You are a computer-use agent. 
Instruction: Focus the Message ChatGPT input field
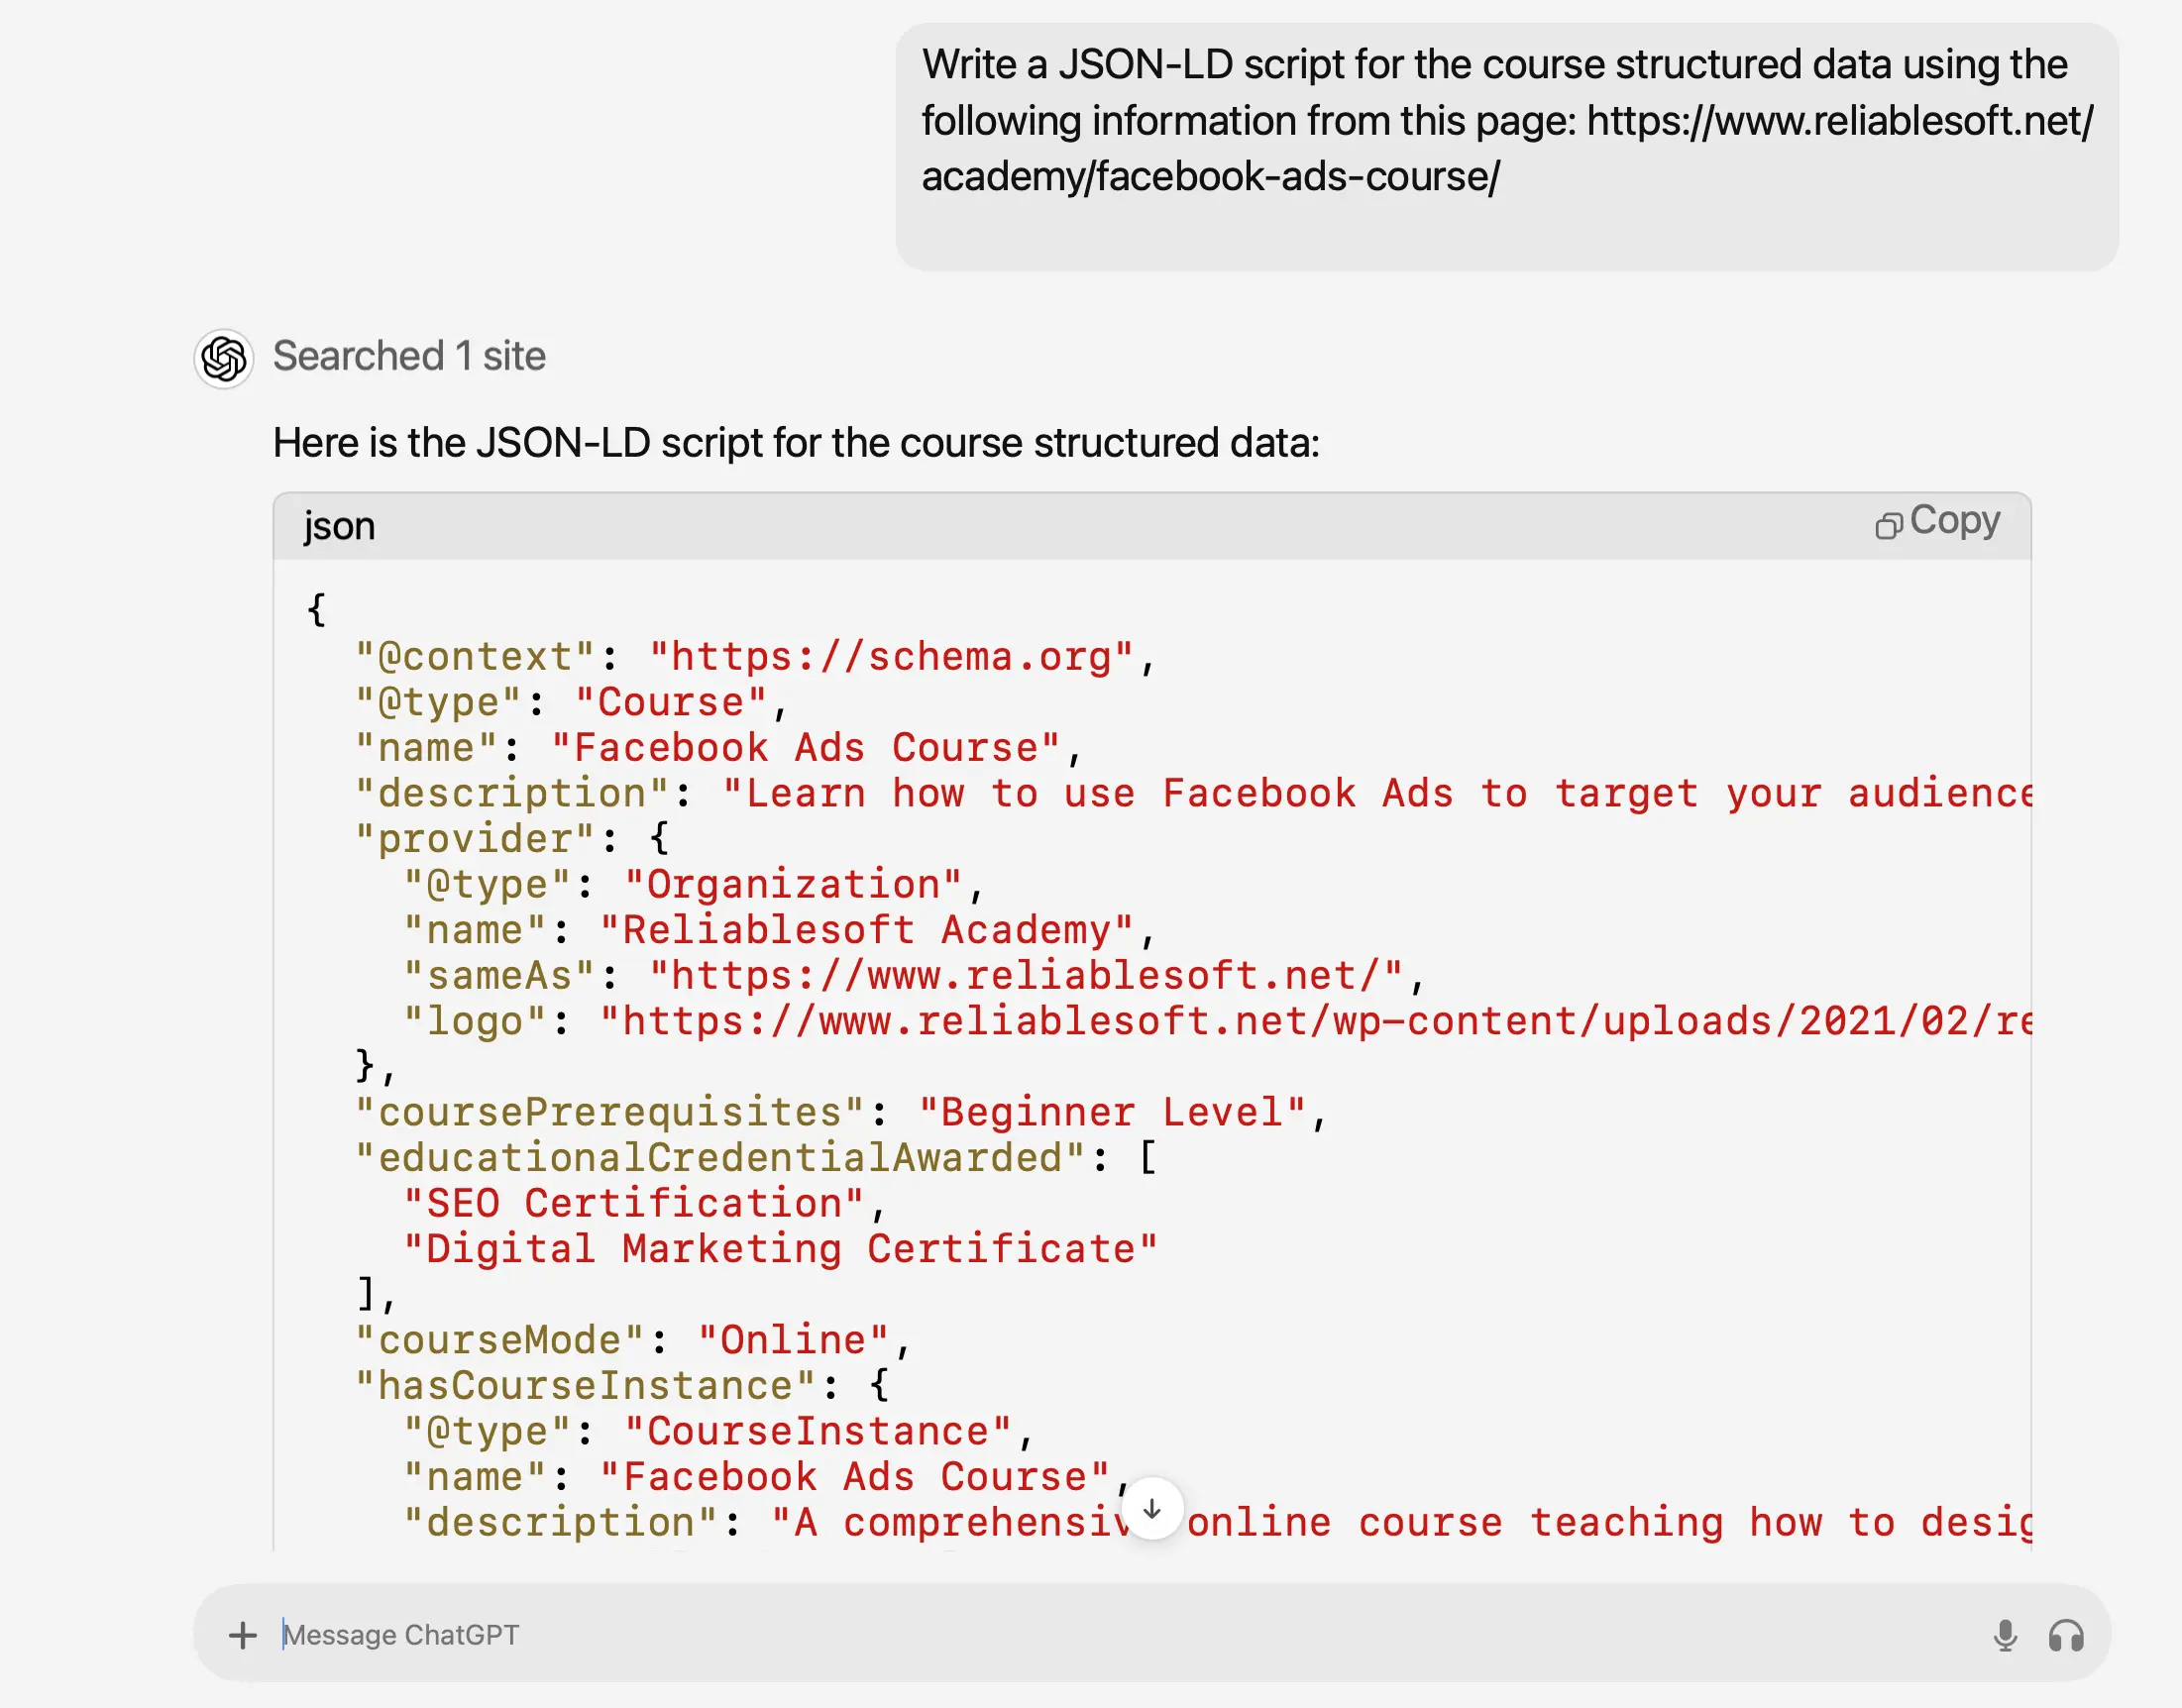1100,1635
